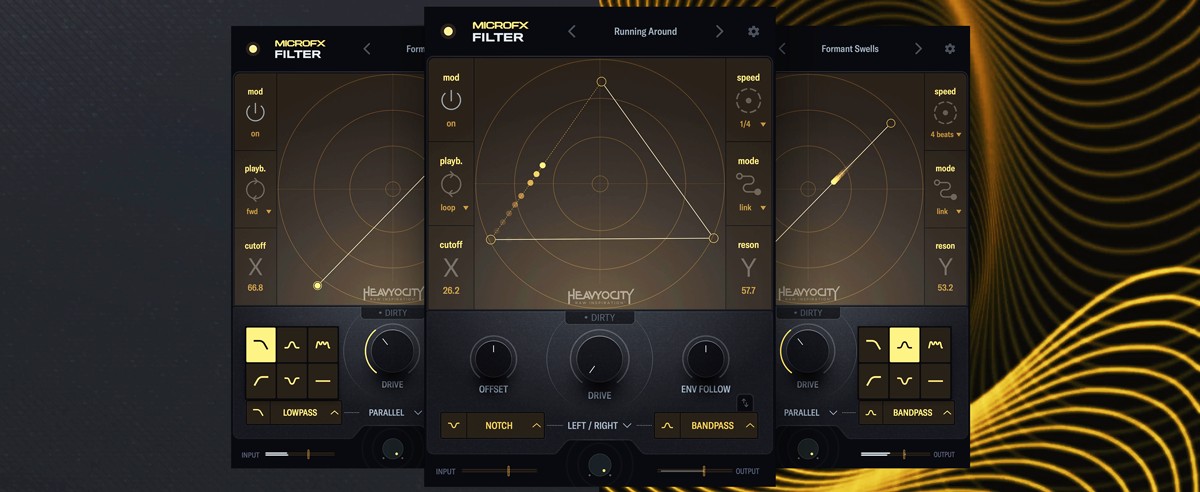Click the Notch filter selector
Image resolution: width=1200 pixels, height=492 pixels.
pos(493,425)
